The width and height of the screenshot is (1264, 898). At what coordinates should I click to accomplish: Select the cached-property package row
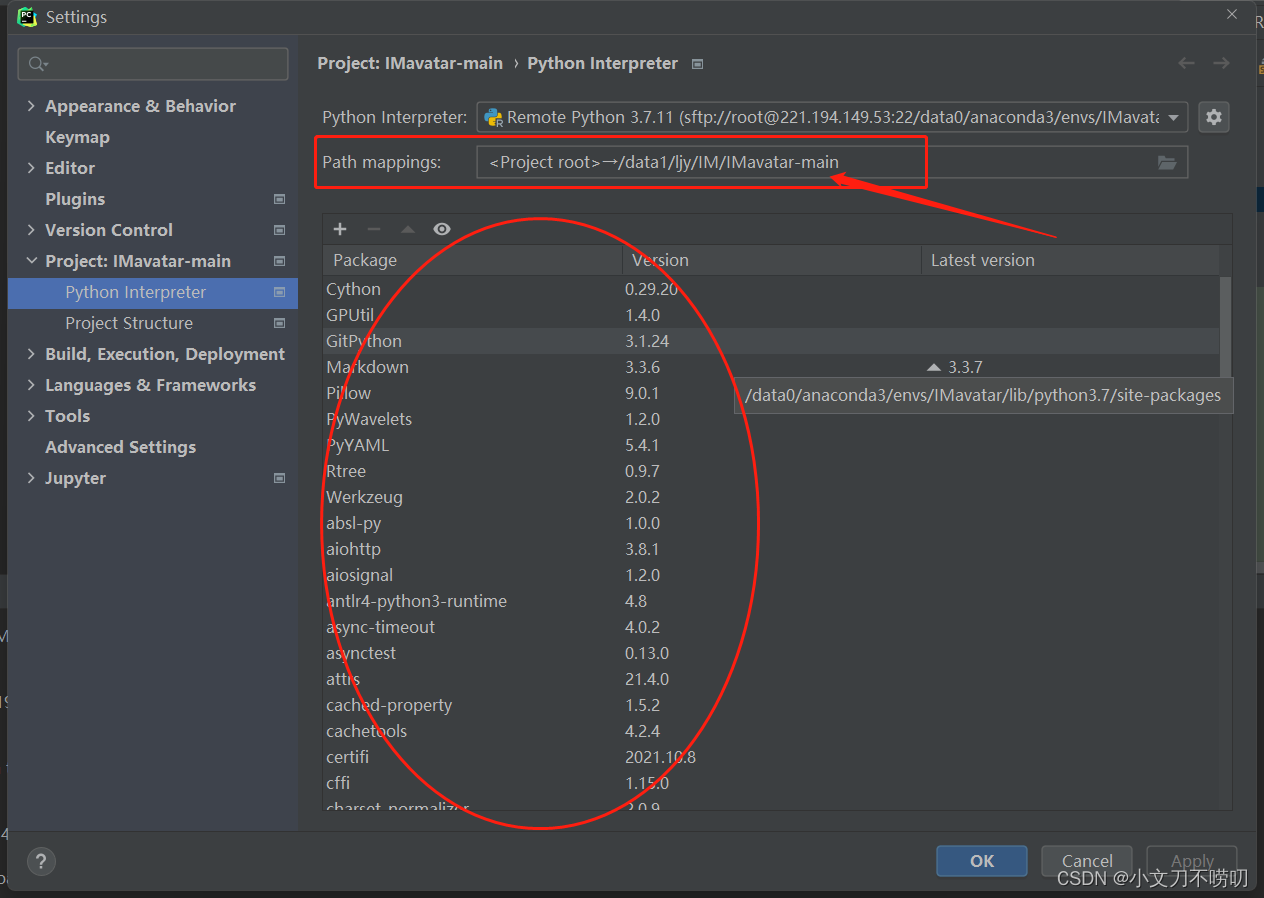771,705
